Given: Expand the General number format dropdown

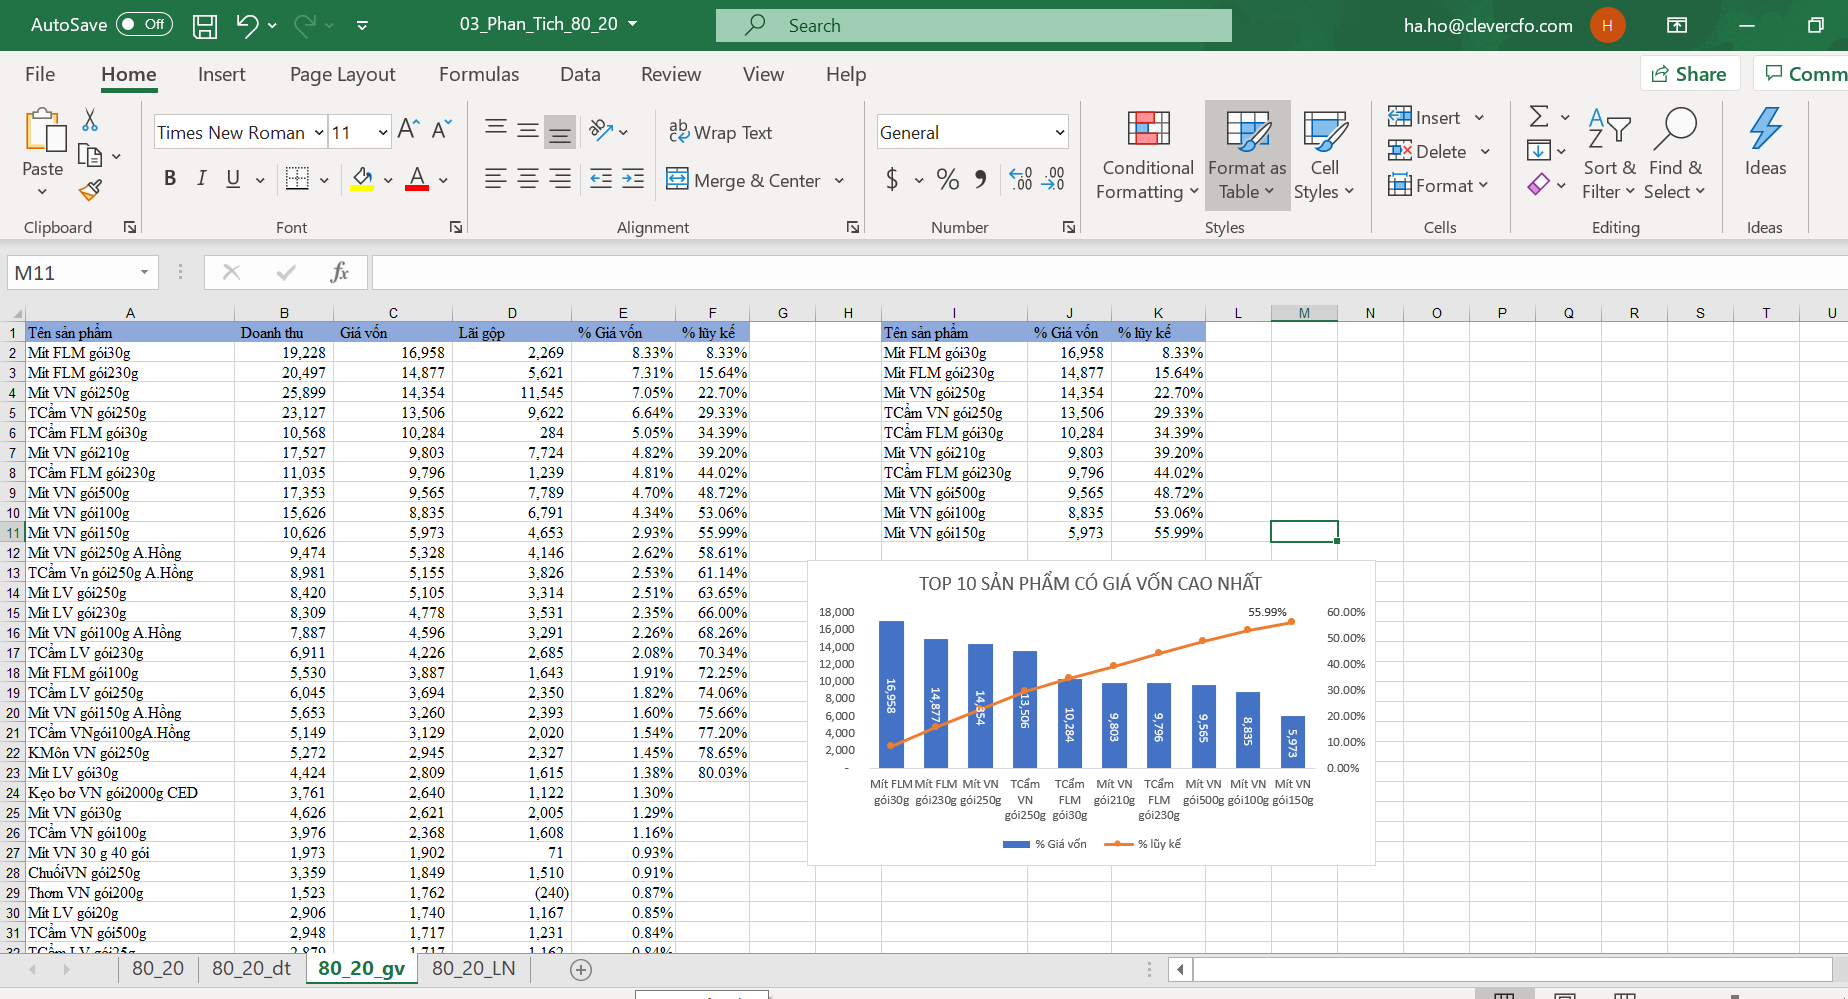Looking at the screenshot, I should tap(1059, 133).
